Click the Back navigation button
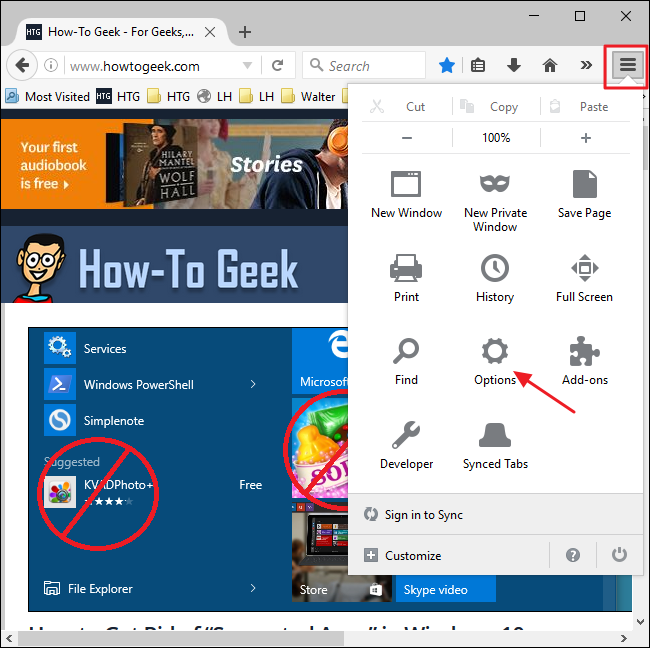Image resolution: width=650 pixels, height=648 pixels. [x=22, y=65]
